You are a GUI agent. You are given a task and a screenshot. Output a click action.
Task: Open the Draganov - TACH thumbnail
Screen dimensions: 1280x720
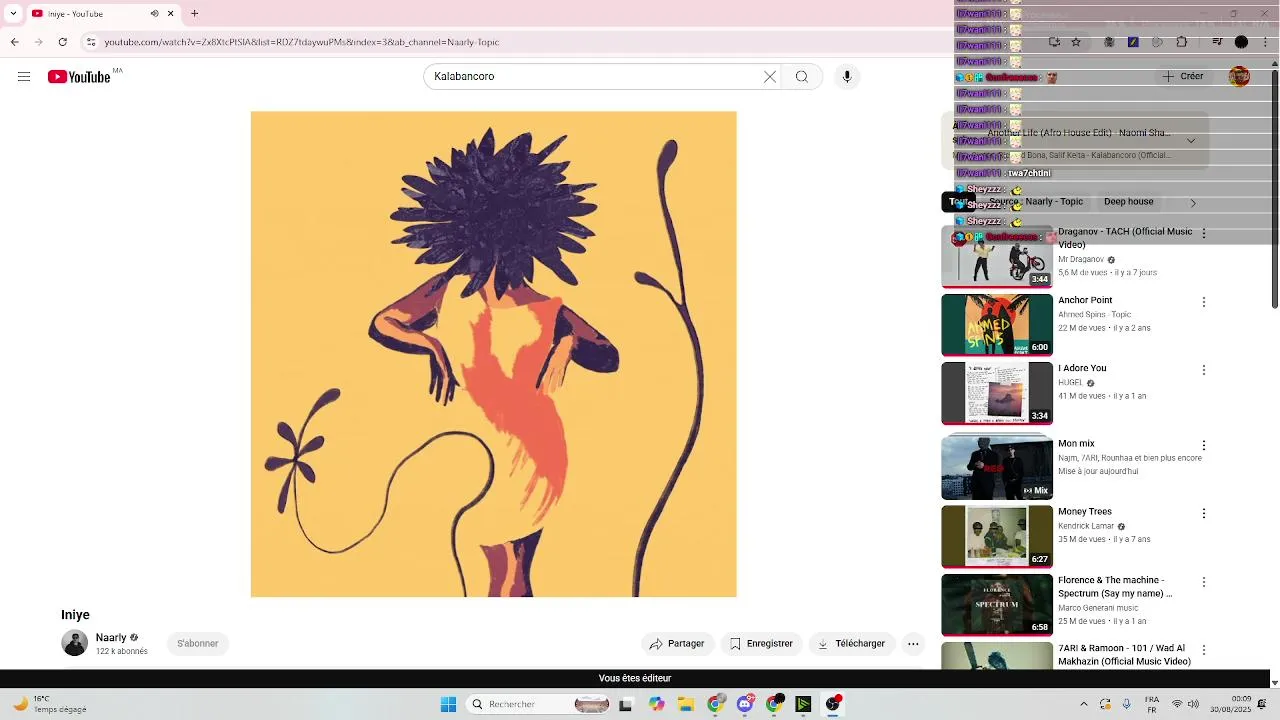click(997, 257)
